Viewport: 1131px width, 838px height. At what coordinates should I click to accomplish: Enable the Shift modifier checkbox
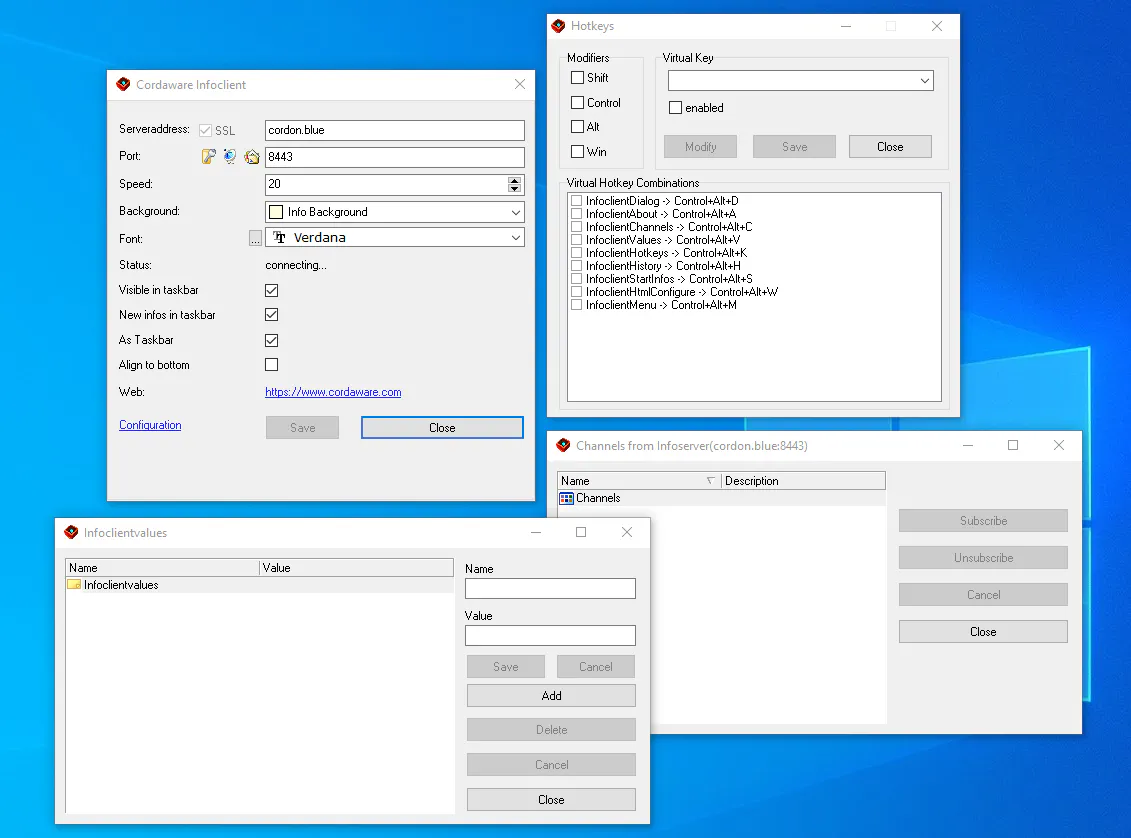tap(580, 77)
